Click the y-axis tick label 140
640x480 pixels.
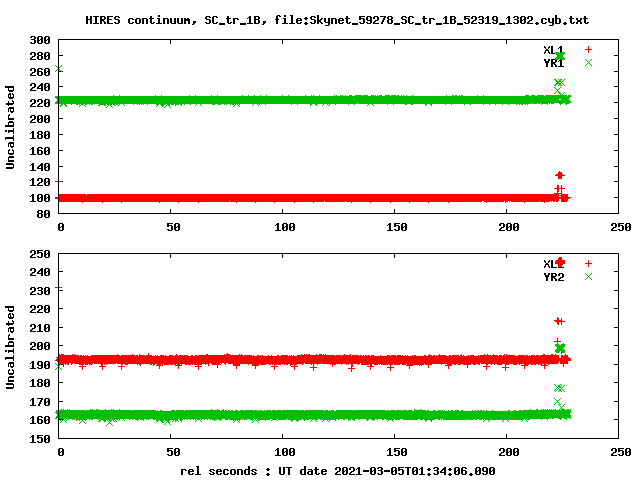(40, 167)
